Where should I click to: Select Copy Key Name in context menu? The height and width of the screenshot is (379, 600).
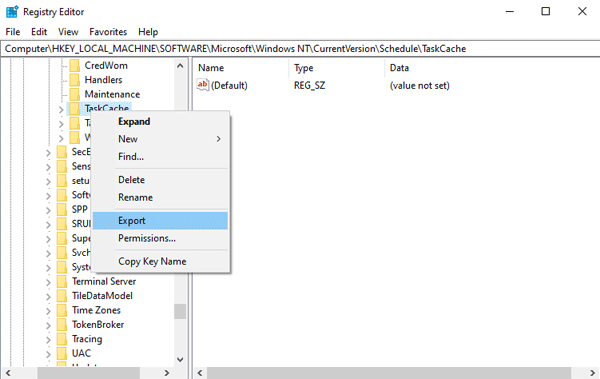(160, 261)
